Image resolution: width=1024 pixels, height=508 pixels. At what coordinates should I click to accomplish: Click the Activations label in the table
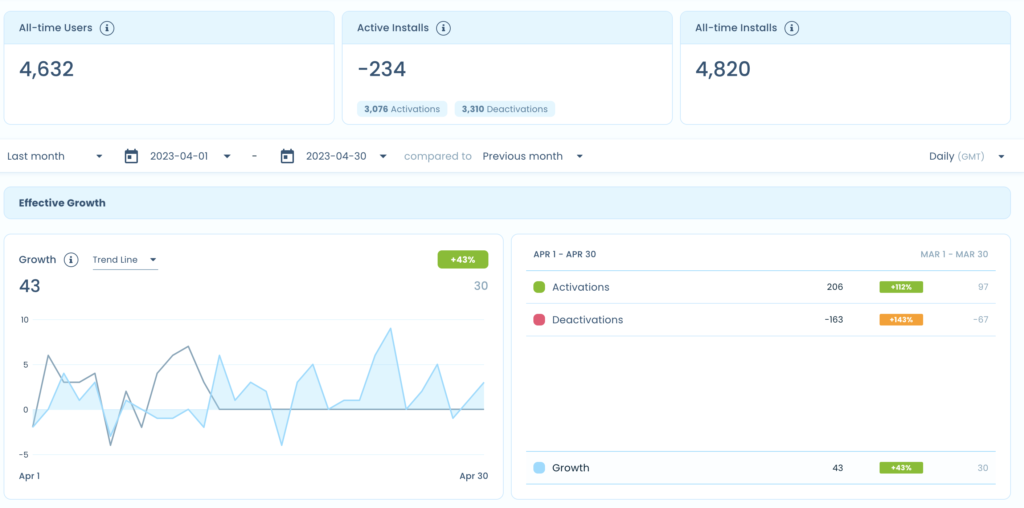[x=581, y=287]
